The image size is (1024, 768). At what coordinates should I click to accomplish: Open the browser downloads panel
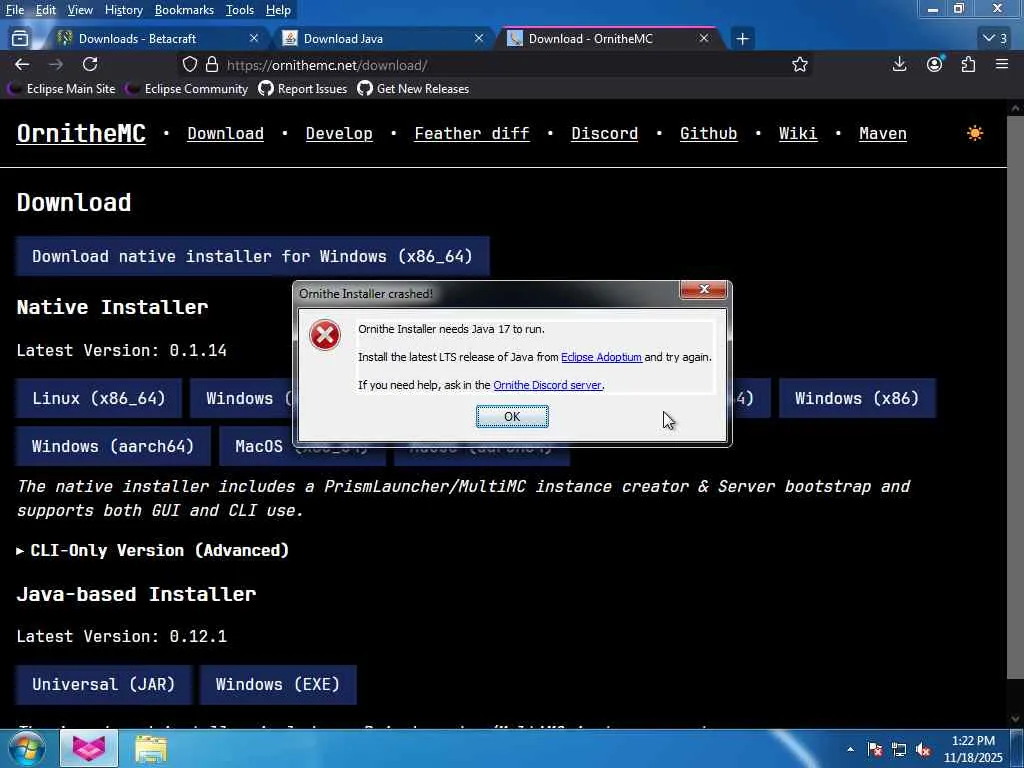pos(899,64)
